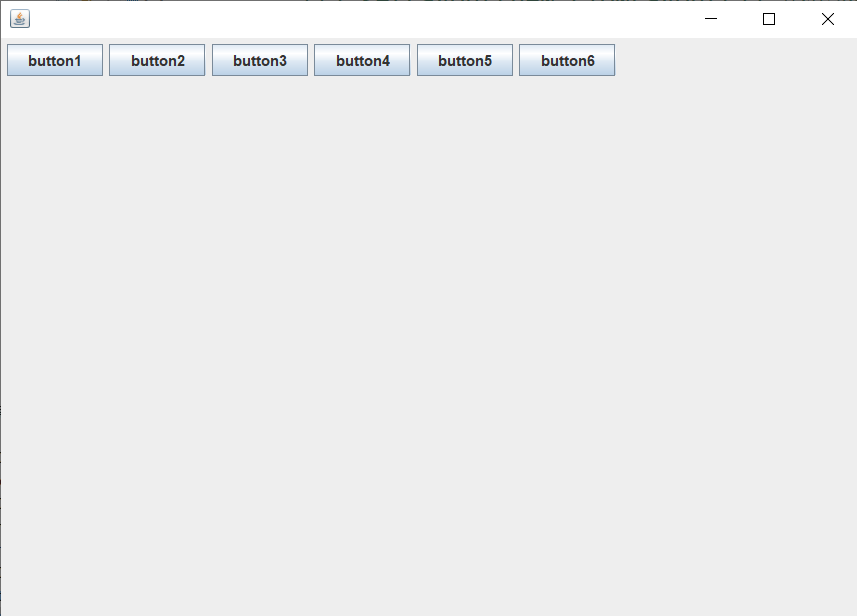This screenshot has width=857, height=616.
Task: Hit the button4 button
Action: click(362, 60)
